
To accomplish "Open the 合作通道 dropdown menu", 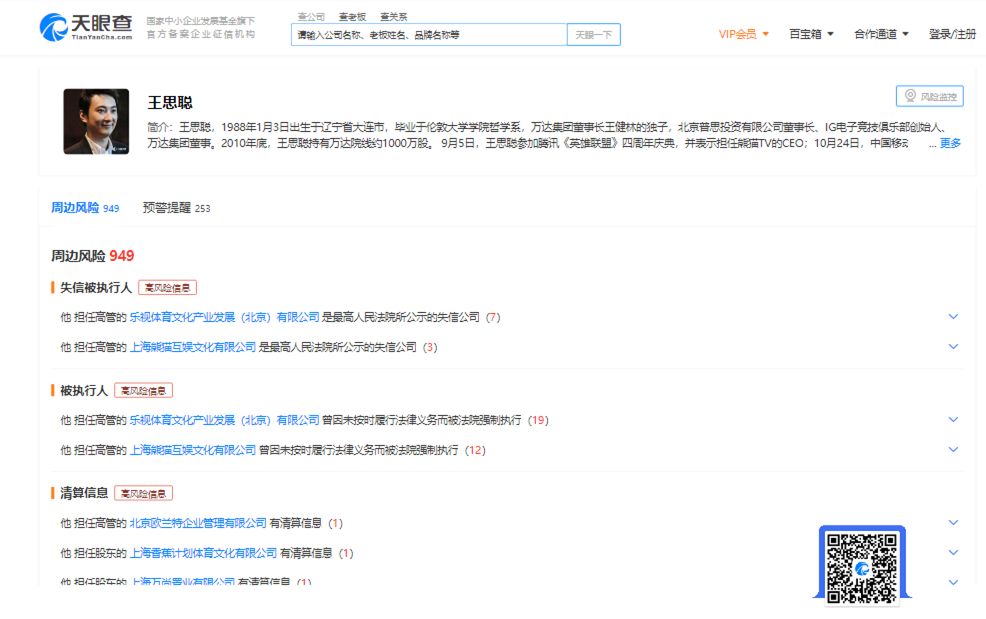I will pos(878,33).
